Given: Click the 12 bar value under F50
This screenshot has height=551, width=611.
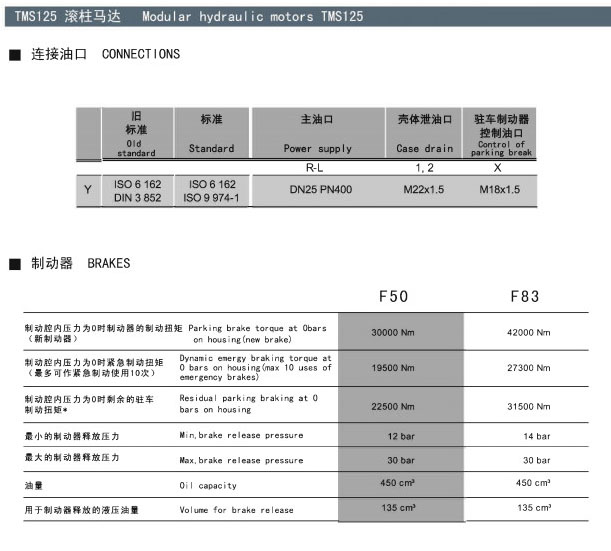Looking at the screenshot, I should click(400, 436).
